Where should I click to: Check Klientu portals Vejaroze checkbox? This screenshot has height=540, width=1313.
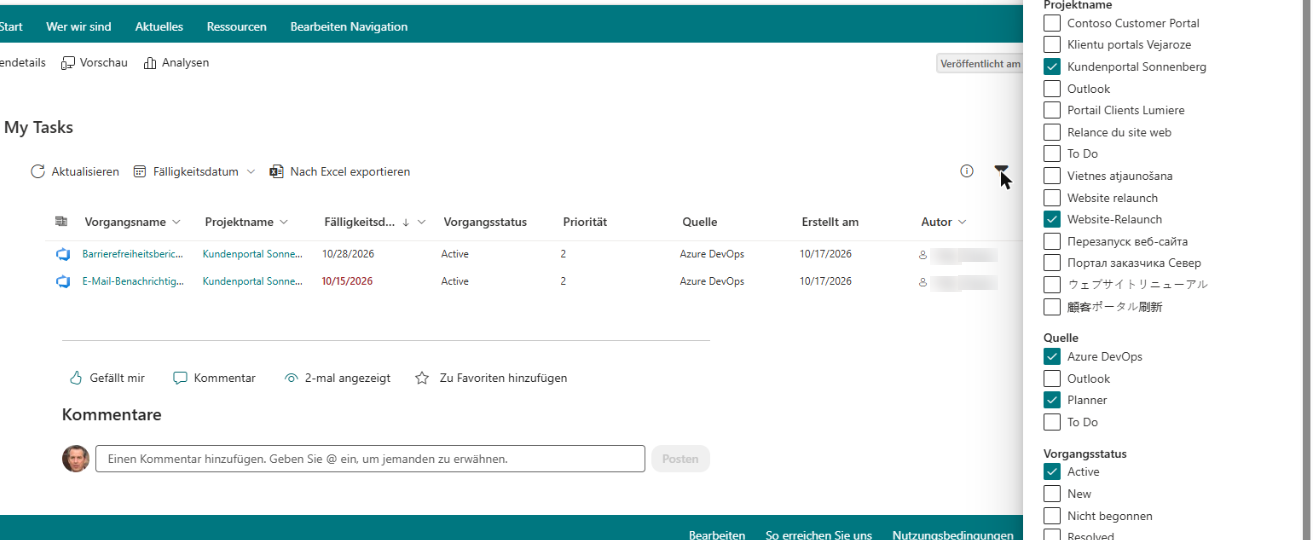click(x=1052, y=45)
